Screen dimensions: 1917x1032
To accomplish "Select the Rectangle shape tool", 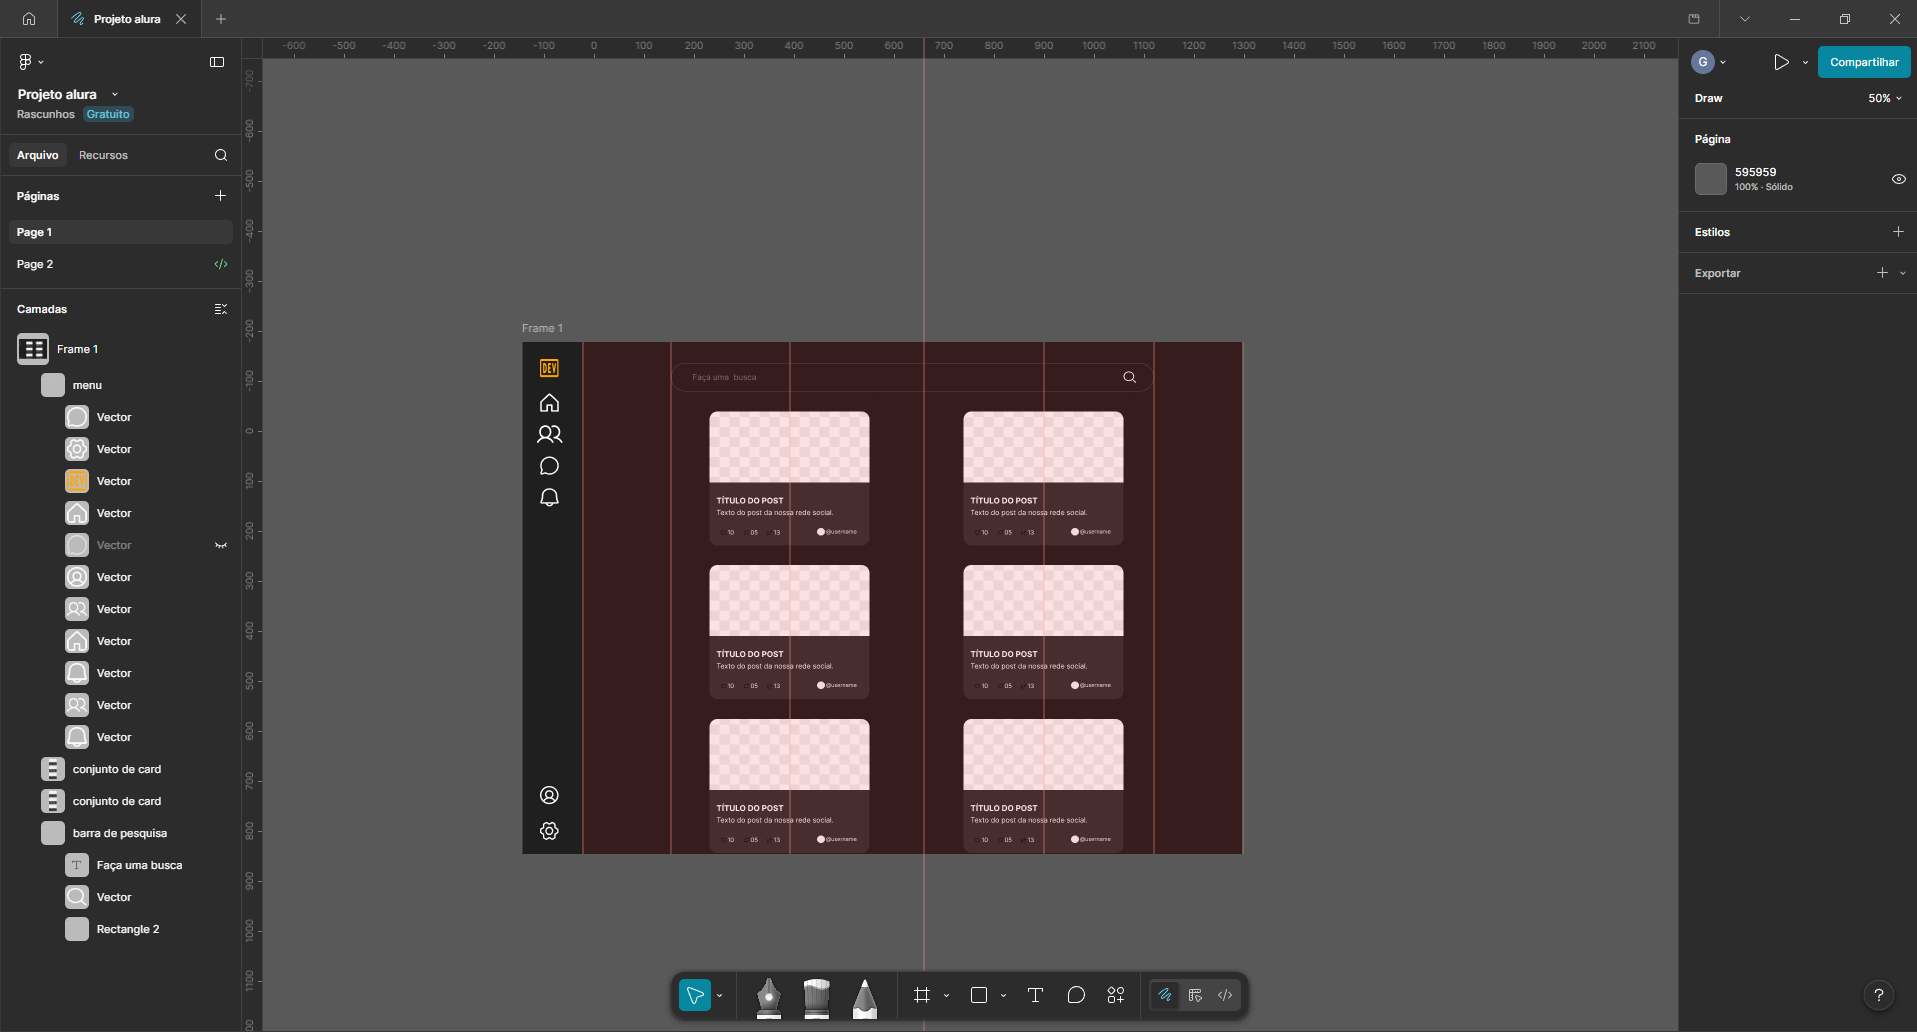I will click(979, 995).
